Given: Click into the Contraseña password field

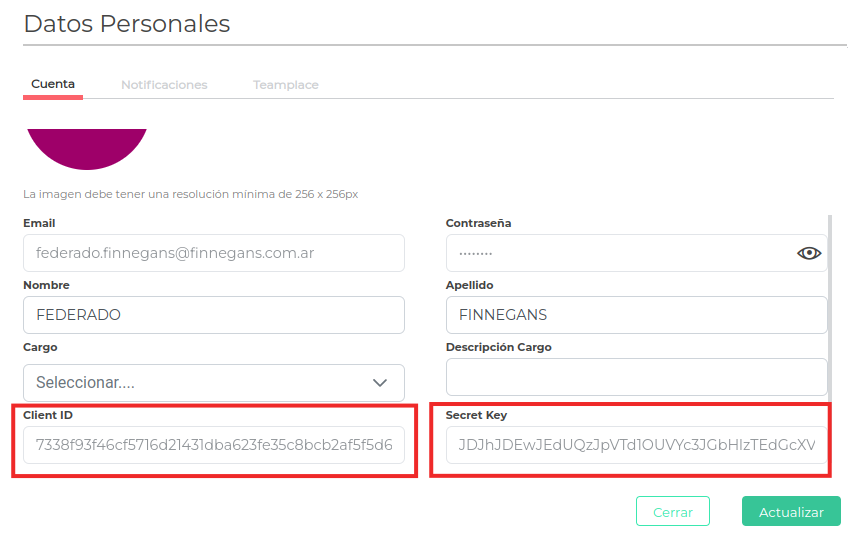Looking at the screenshot, I should coord(620,253).
